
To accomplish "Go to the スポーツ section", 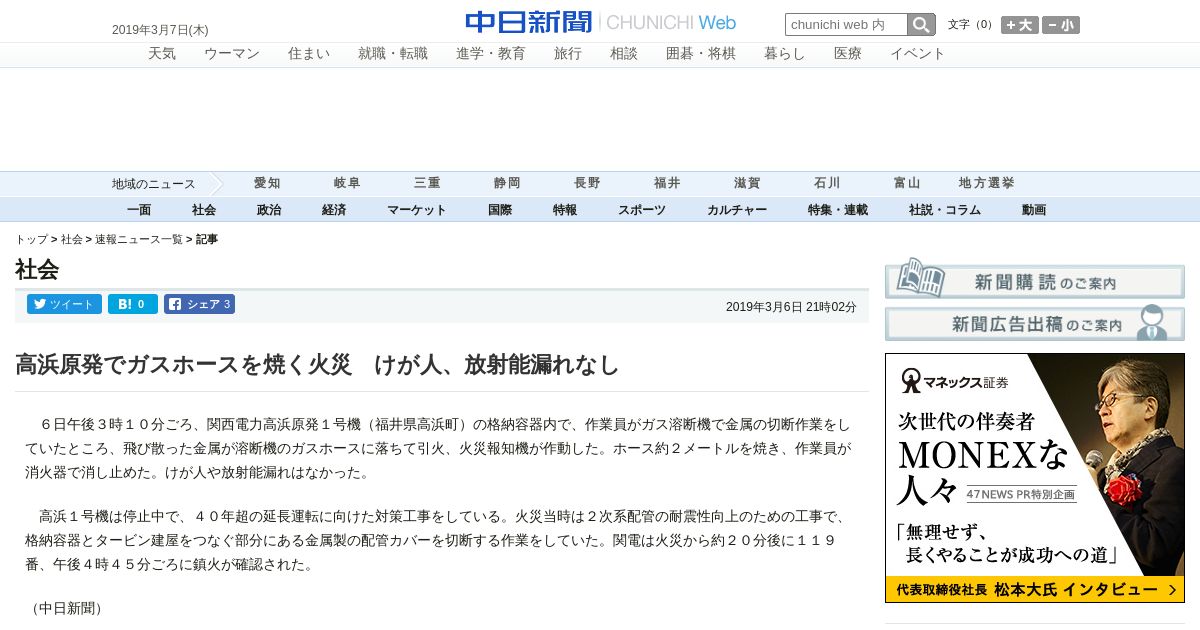I will tap(642, 210).
